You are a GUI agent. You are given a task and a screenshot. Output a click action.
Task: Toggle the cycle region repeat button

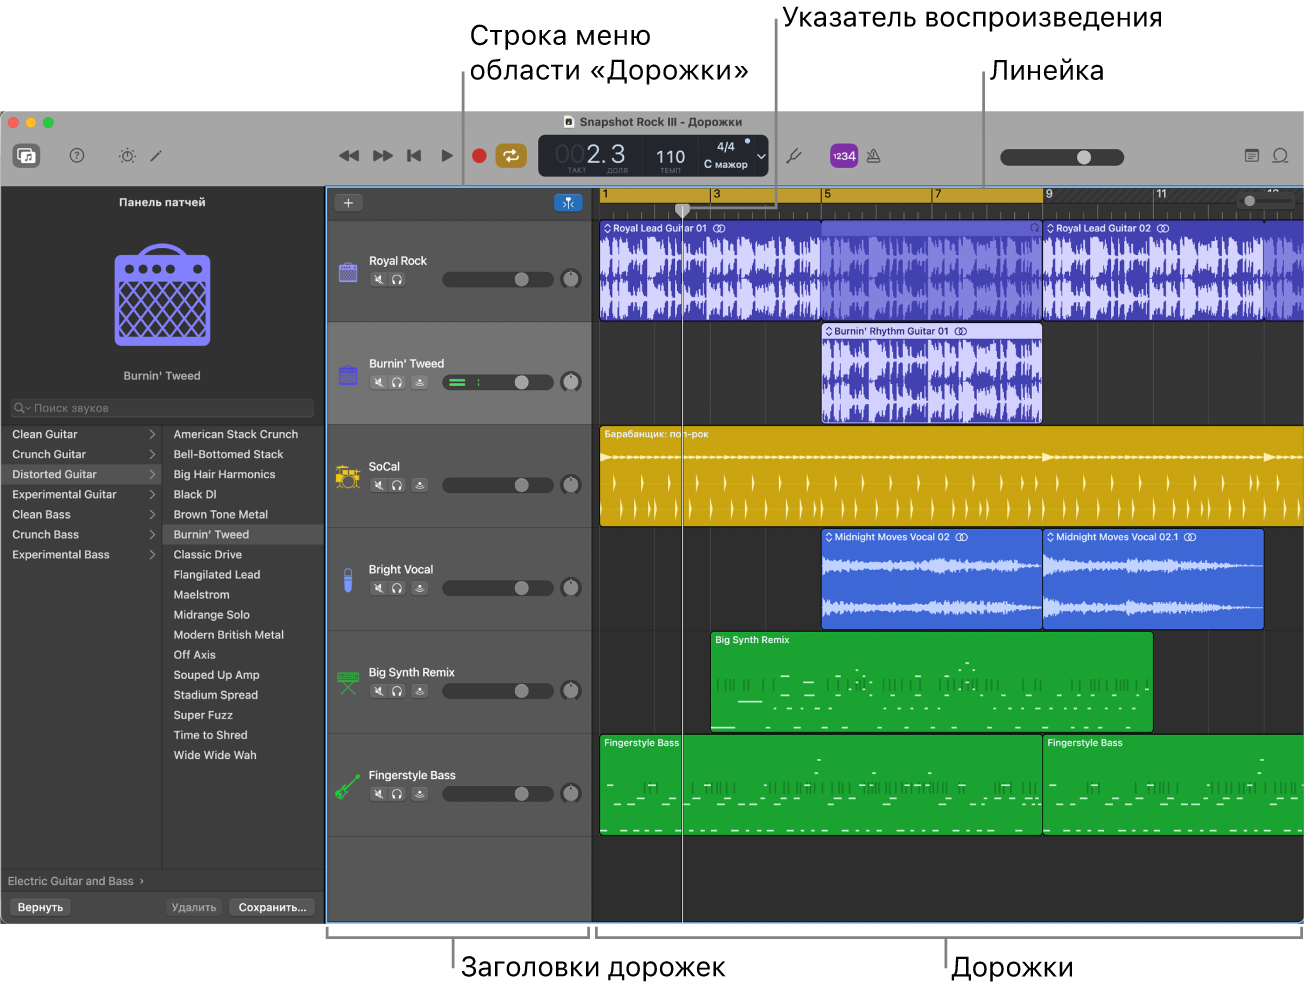511,156
